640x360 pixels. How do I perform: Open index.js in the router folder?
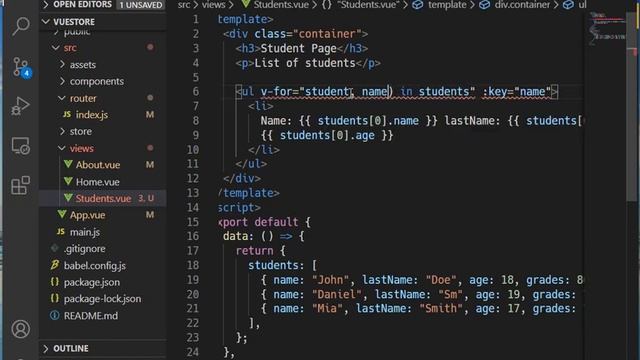point(92,115)
